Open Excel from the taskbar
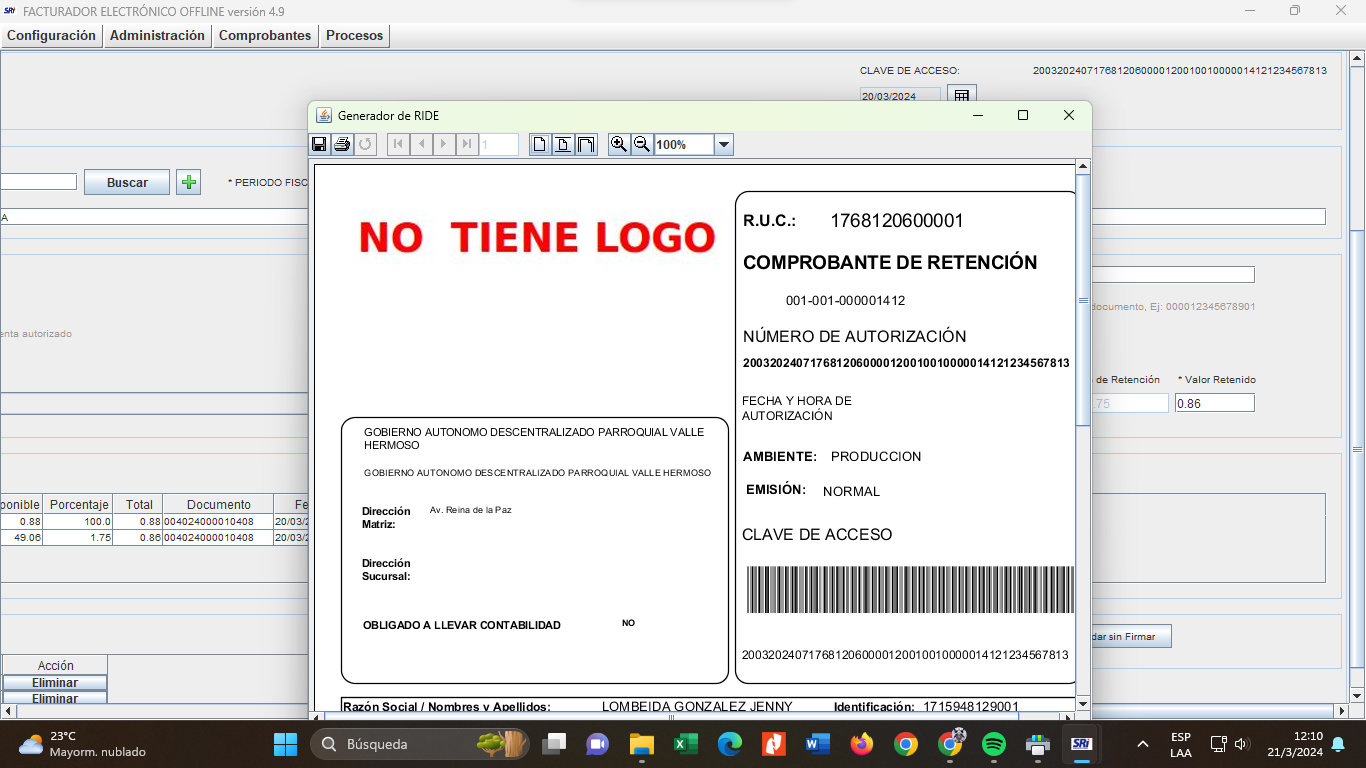1366x768 pixels. point(685,744)
